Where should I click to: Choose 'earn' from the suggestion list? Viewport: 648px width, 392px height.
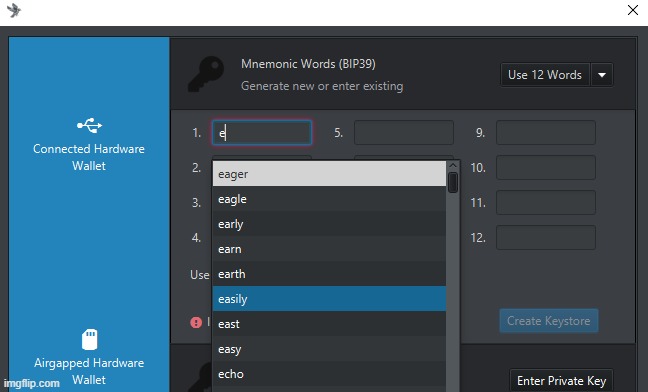click(x=329, y=249)
